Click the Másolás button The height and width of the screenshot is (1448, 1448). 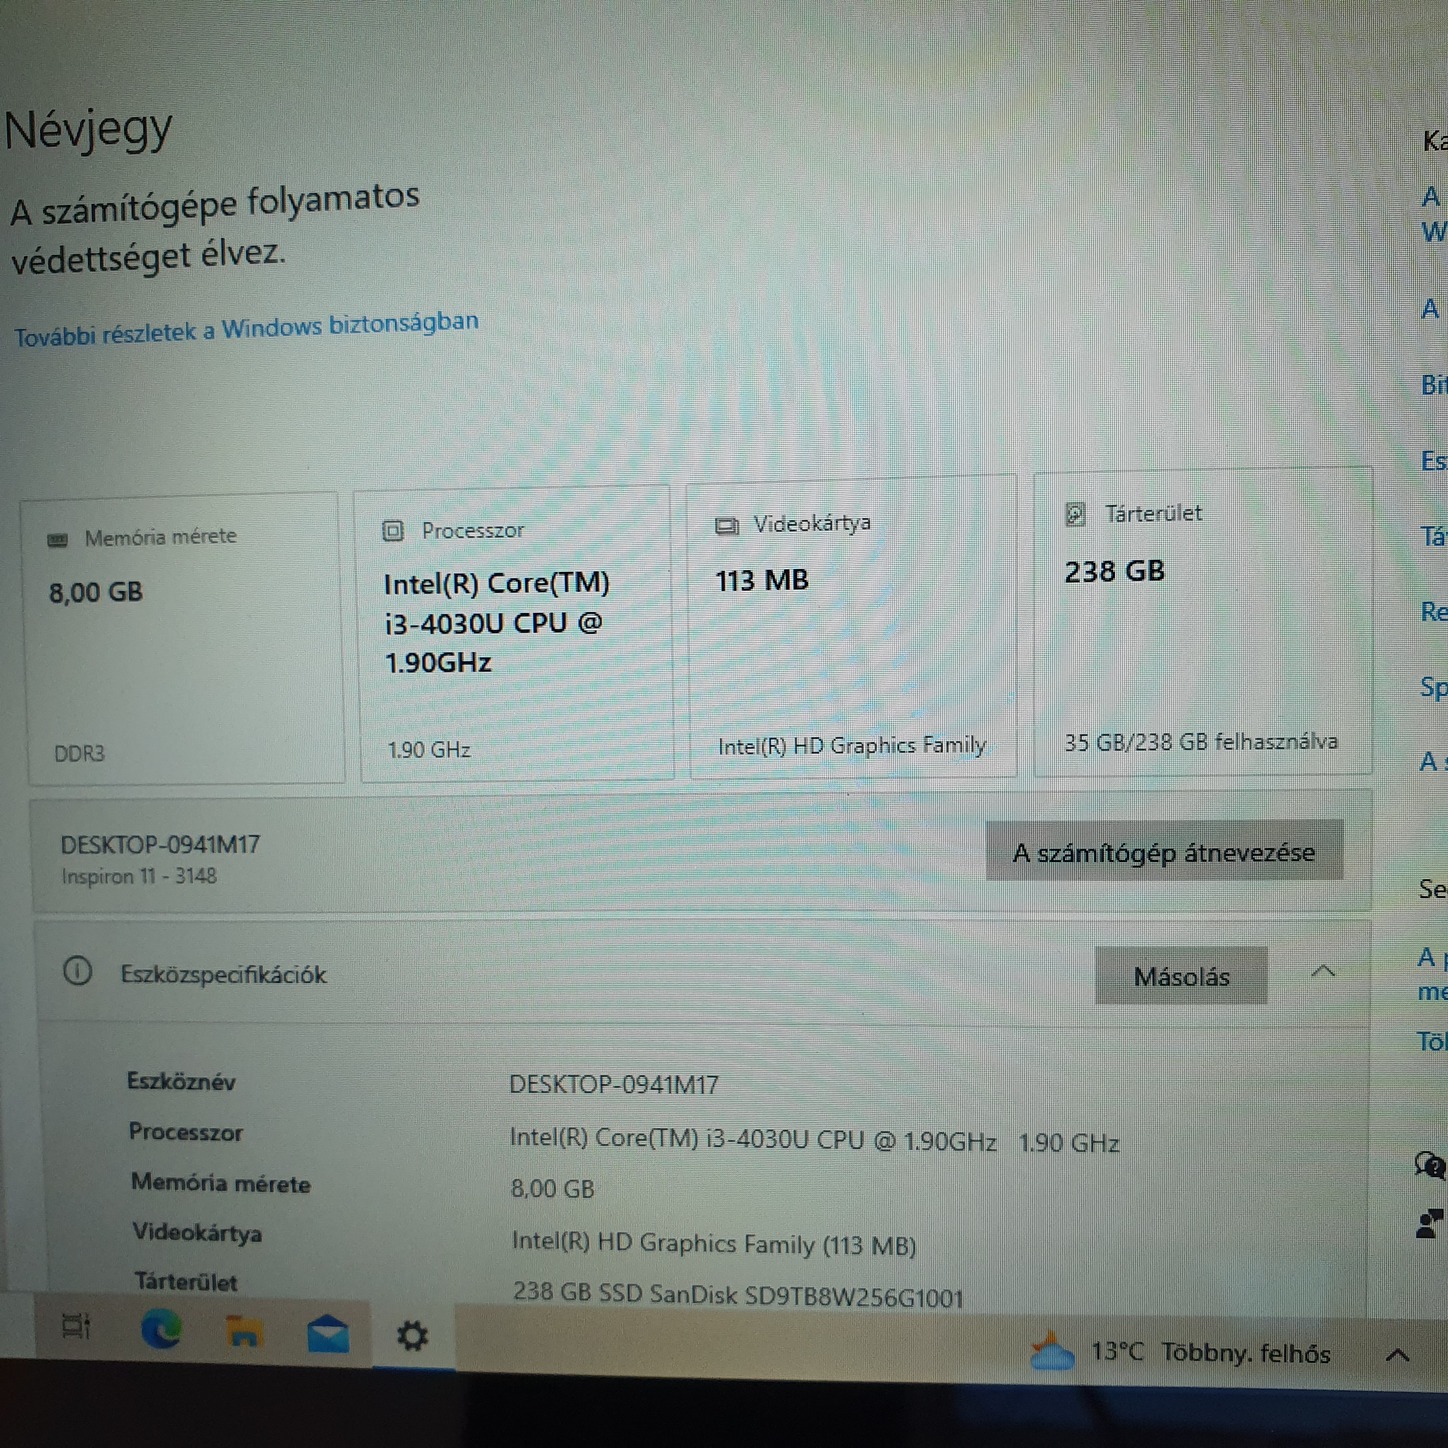(1181, 976)
